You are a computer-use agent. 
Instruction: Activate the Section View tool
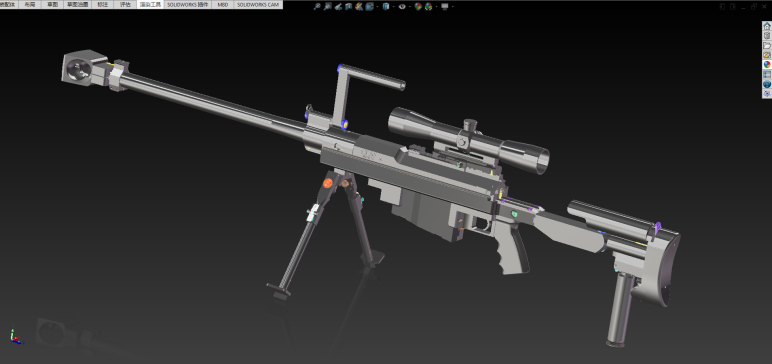pyautogui.click(x=349, y=6)
